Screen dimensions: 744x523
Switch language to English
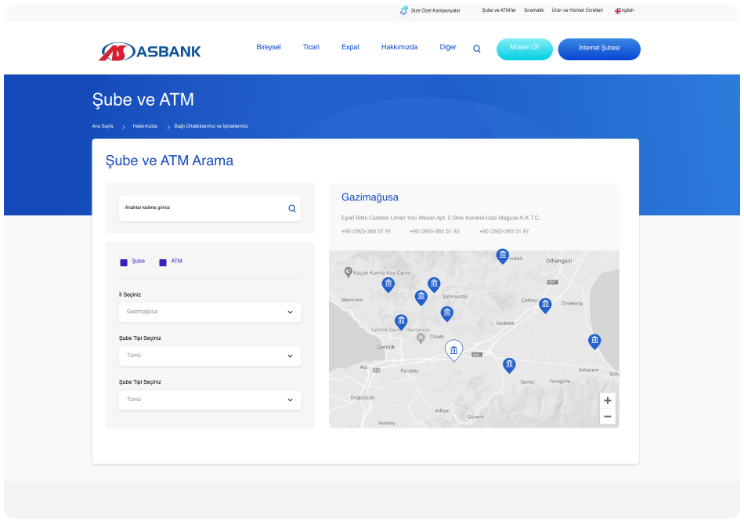click(x=625, y=10)
